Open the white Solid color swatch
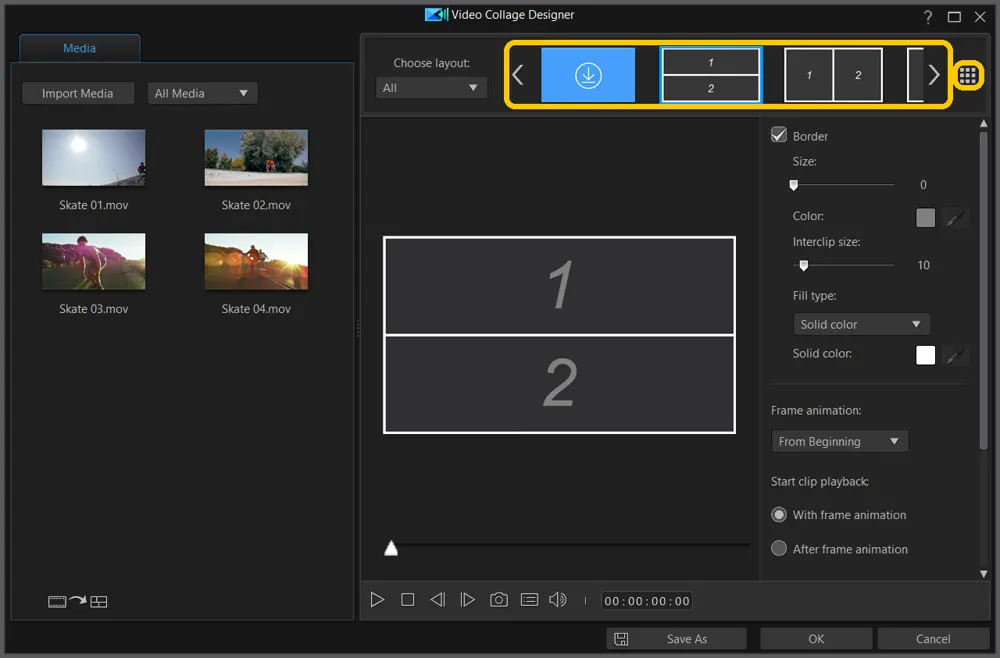This screenshot has height=658, width=1000. pos(925,355)
